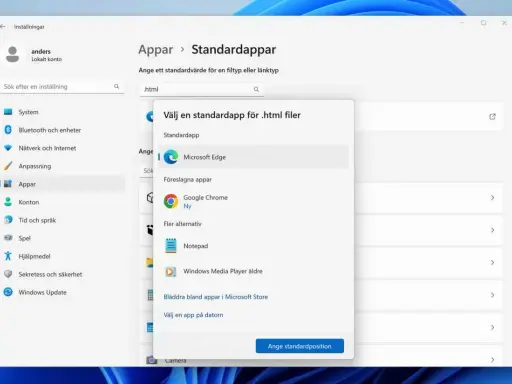Viewport: 512px width, 384px height.
Task: Click the Sekretess shield icon
Action: 8,274
